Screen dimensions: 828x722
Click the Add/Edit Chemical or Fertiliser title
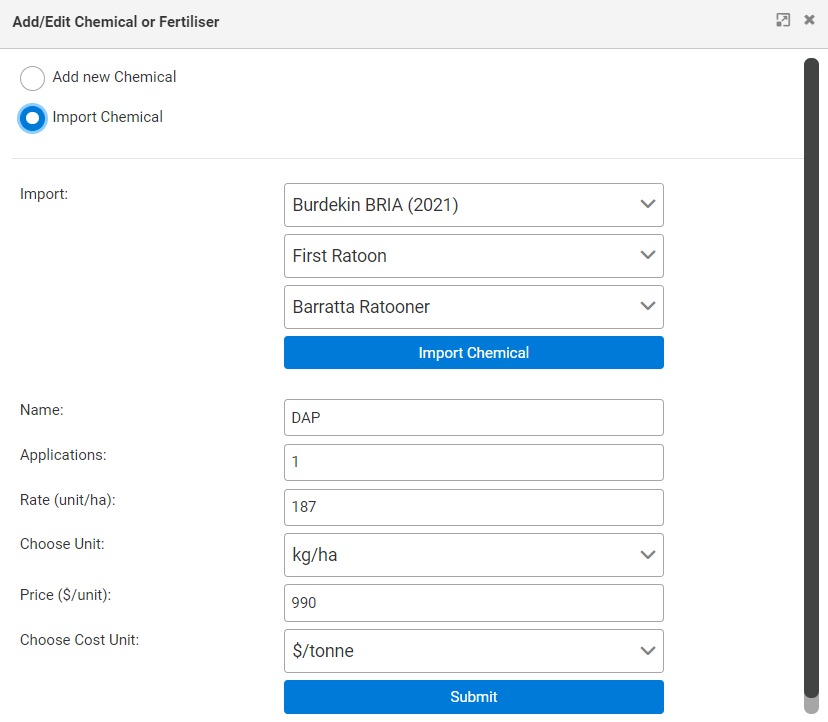pyautogui.click(x=116, y=21)
